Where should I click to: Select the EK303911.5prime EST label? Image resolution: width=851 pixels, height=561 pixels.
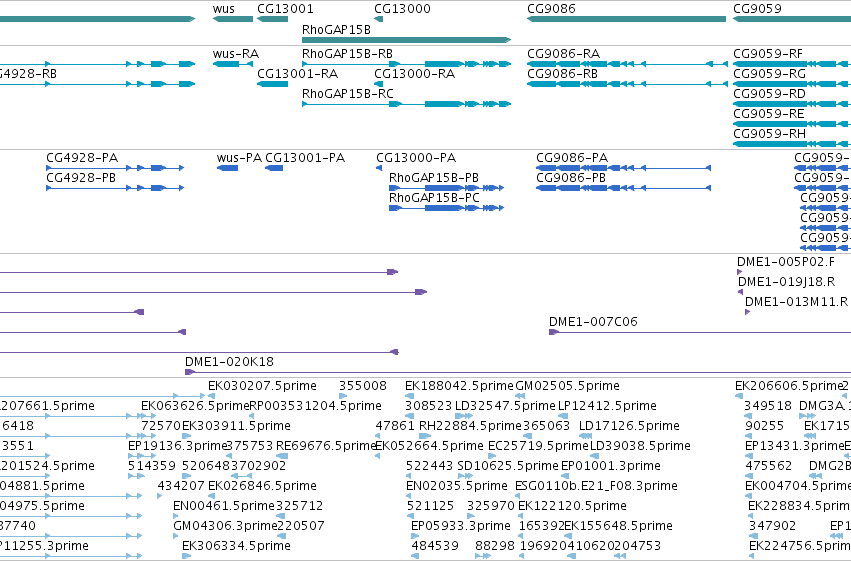236,426
